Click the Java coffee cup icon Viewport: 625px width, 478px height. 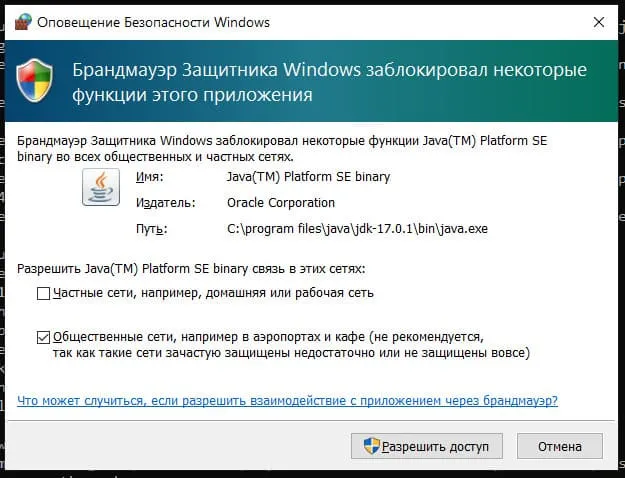[x=99, y=186]
